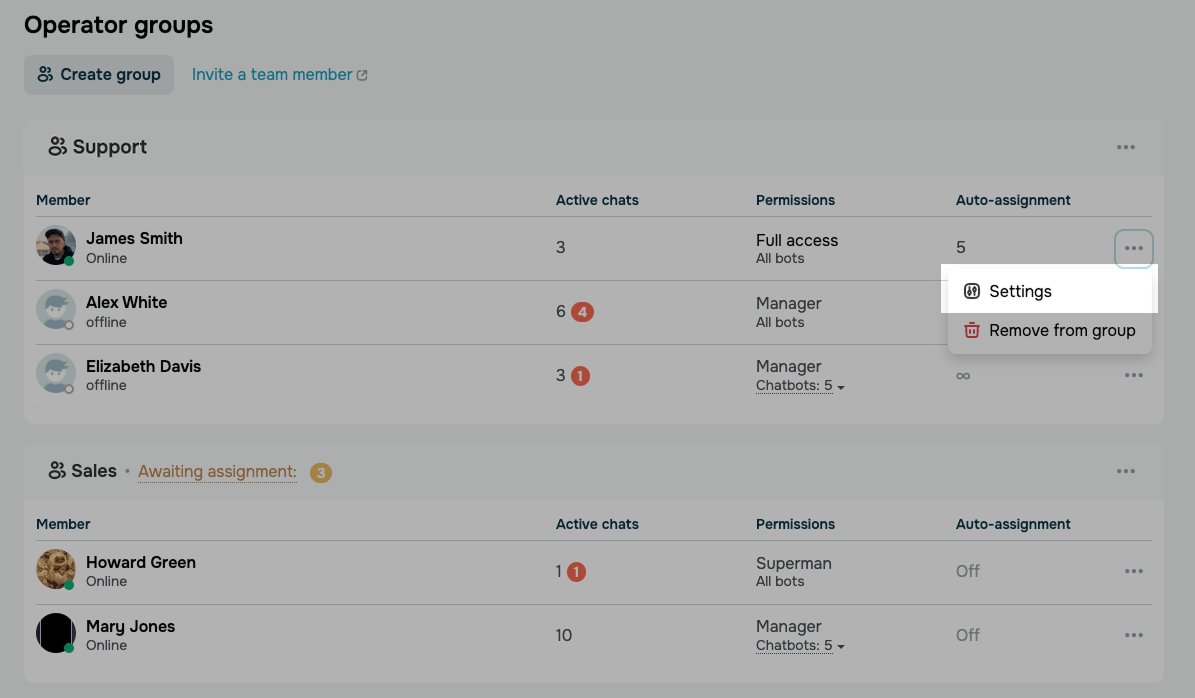Open the Support group three-dot menu
The width and height of the screenshot is (1195, 698).
point(1126,147)
